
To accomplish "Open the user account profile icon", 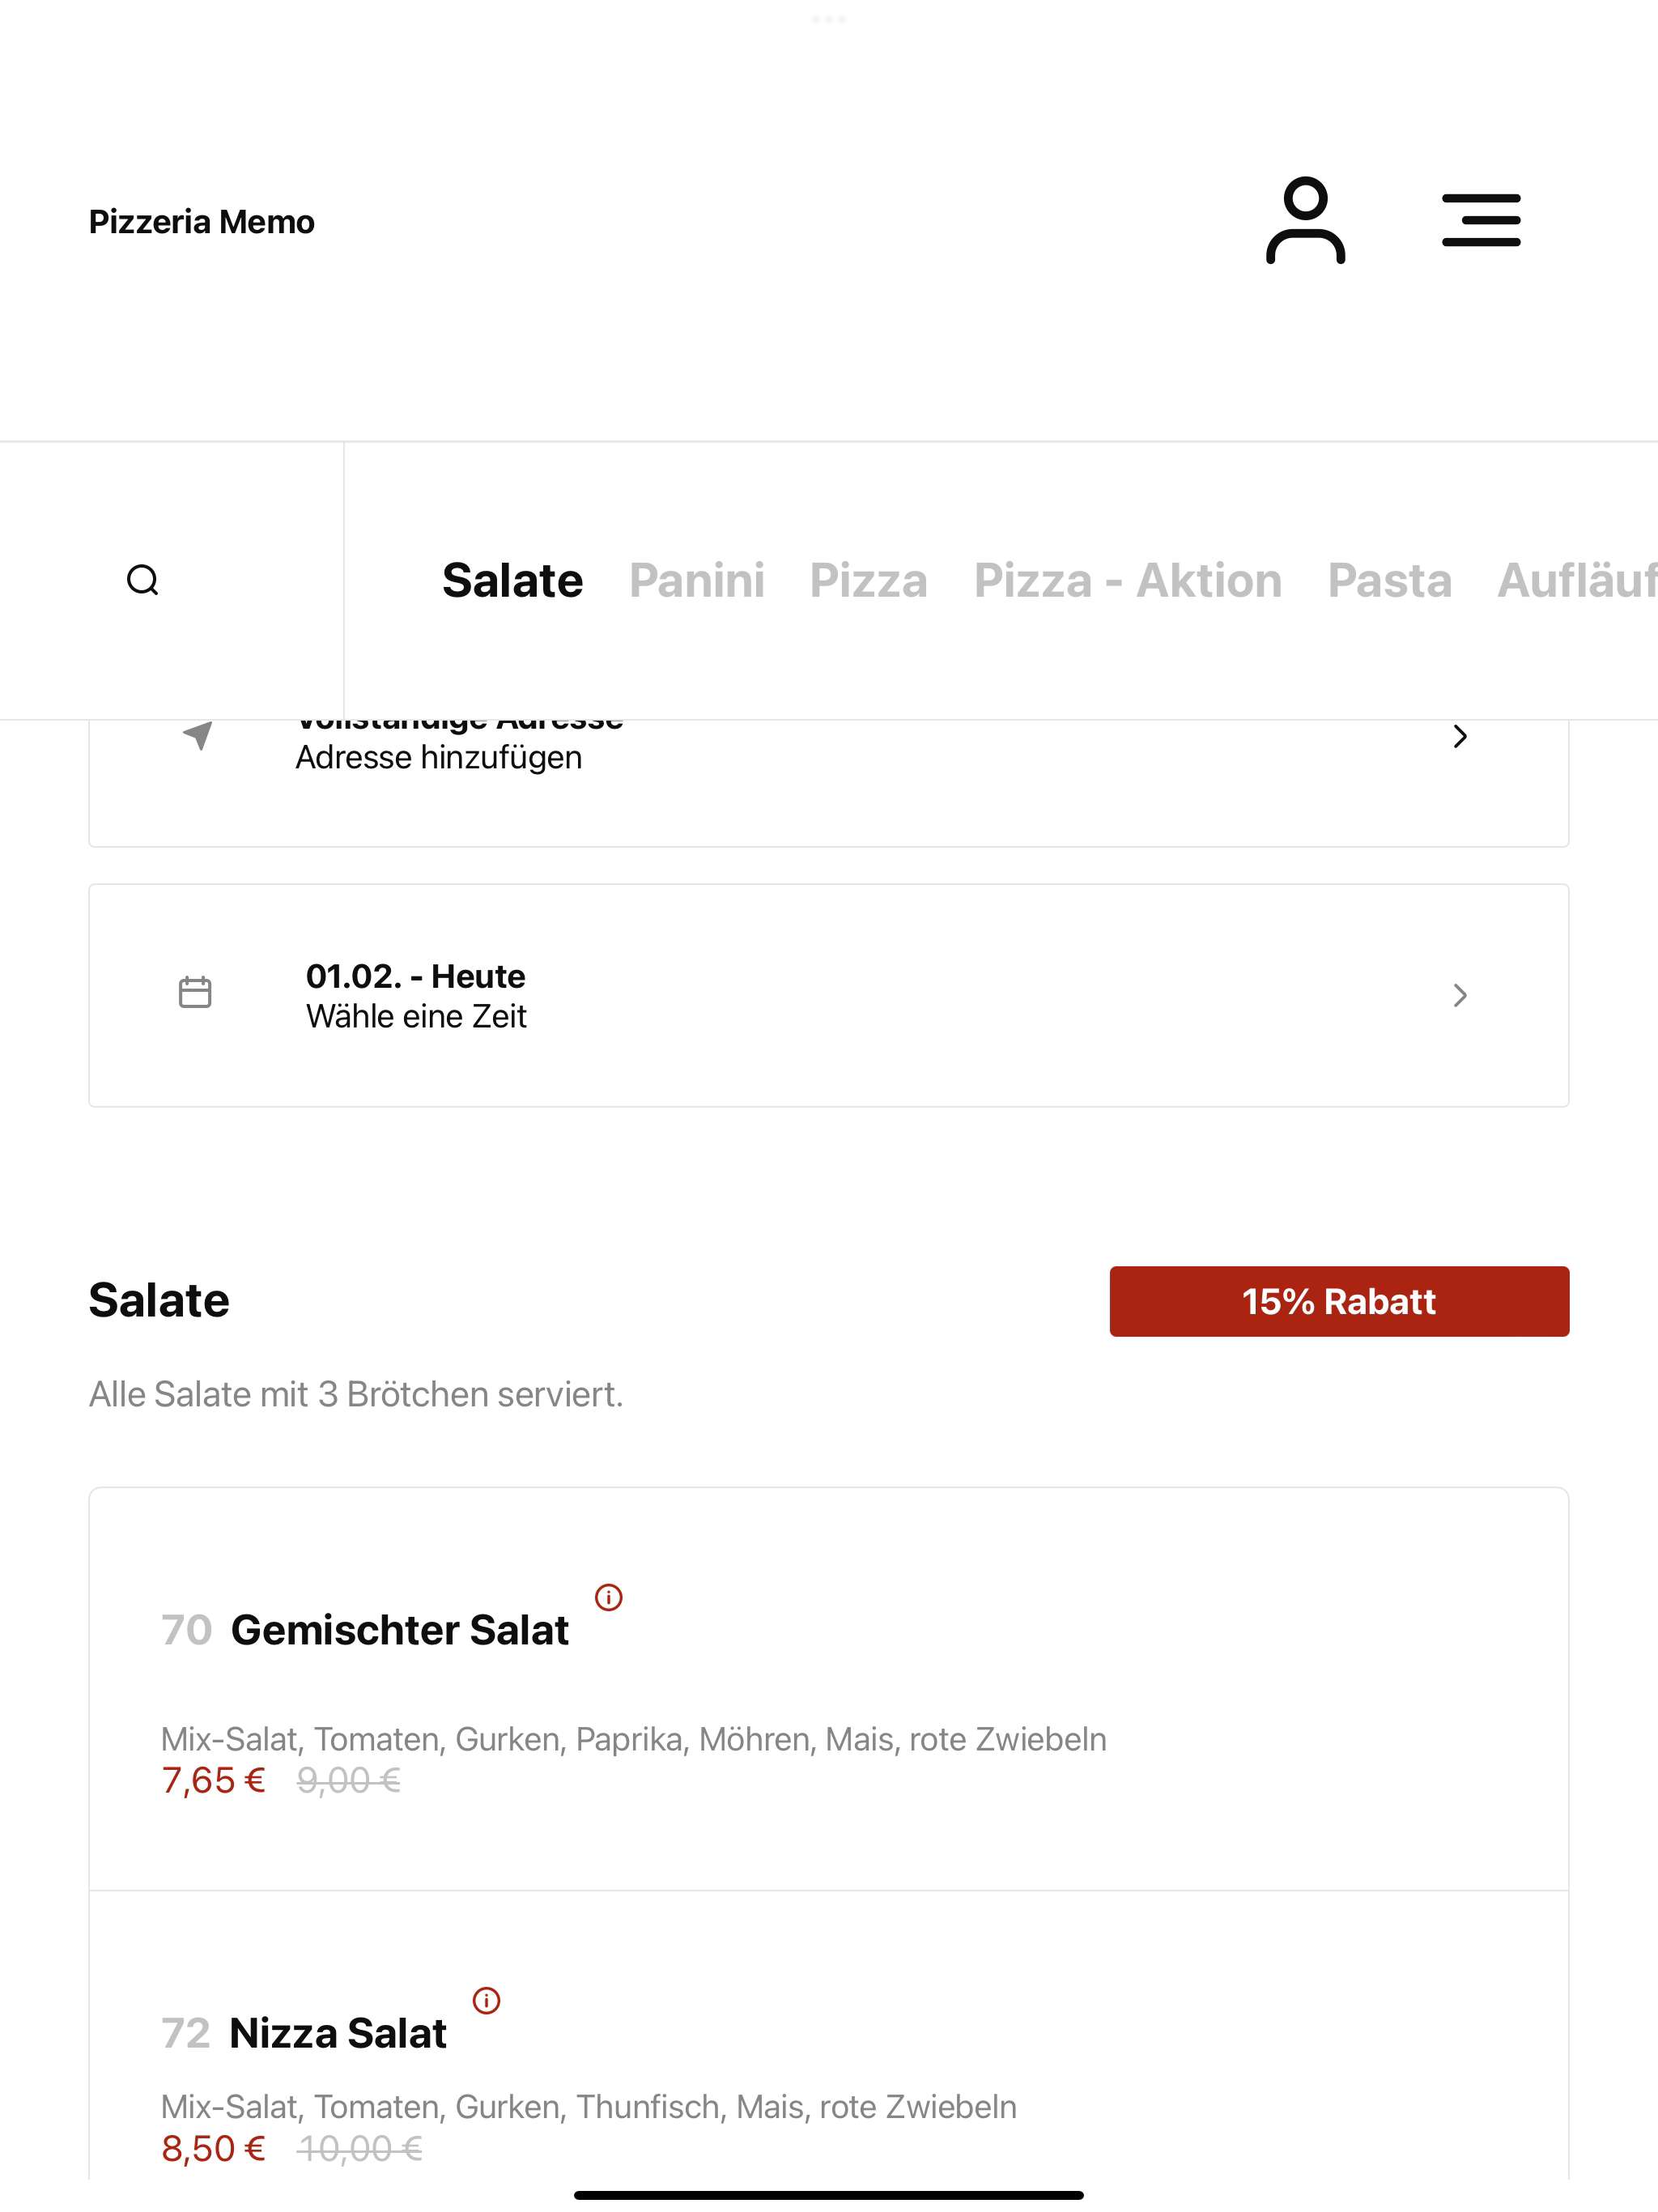I will click(x=1305, y=221).
